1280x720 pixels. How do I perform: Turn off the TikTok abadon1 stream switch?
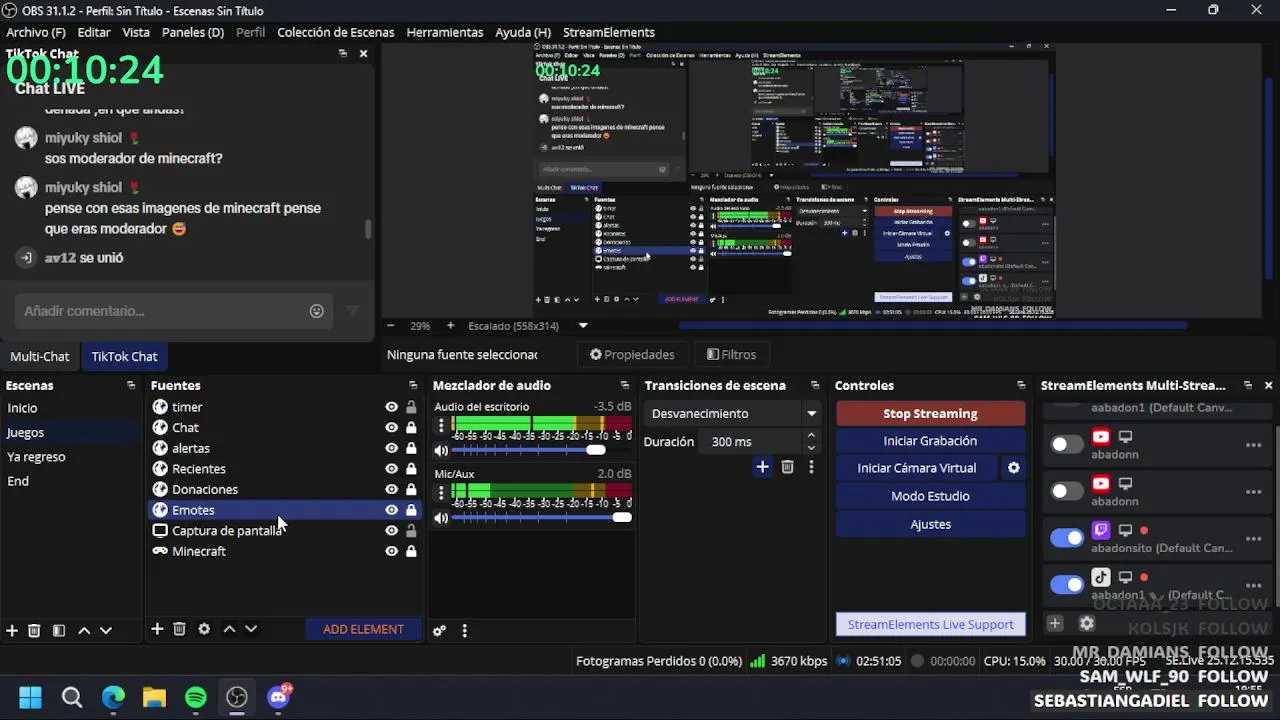1067,585
